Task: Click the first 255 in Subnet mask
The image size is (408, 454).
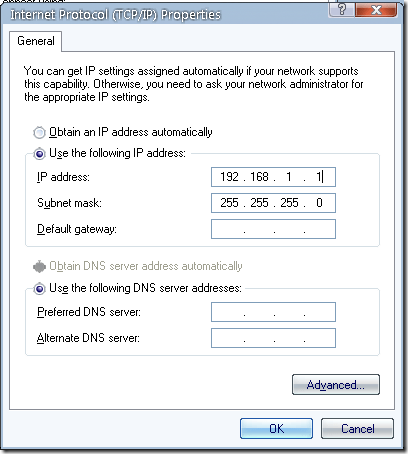Action: pos(229,203)
